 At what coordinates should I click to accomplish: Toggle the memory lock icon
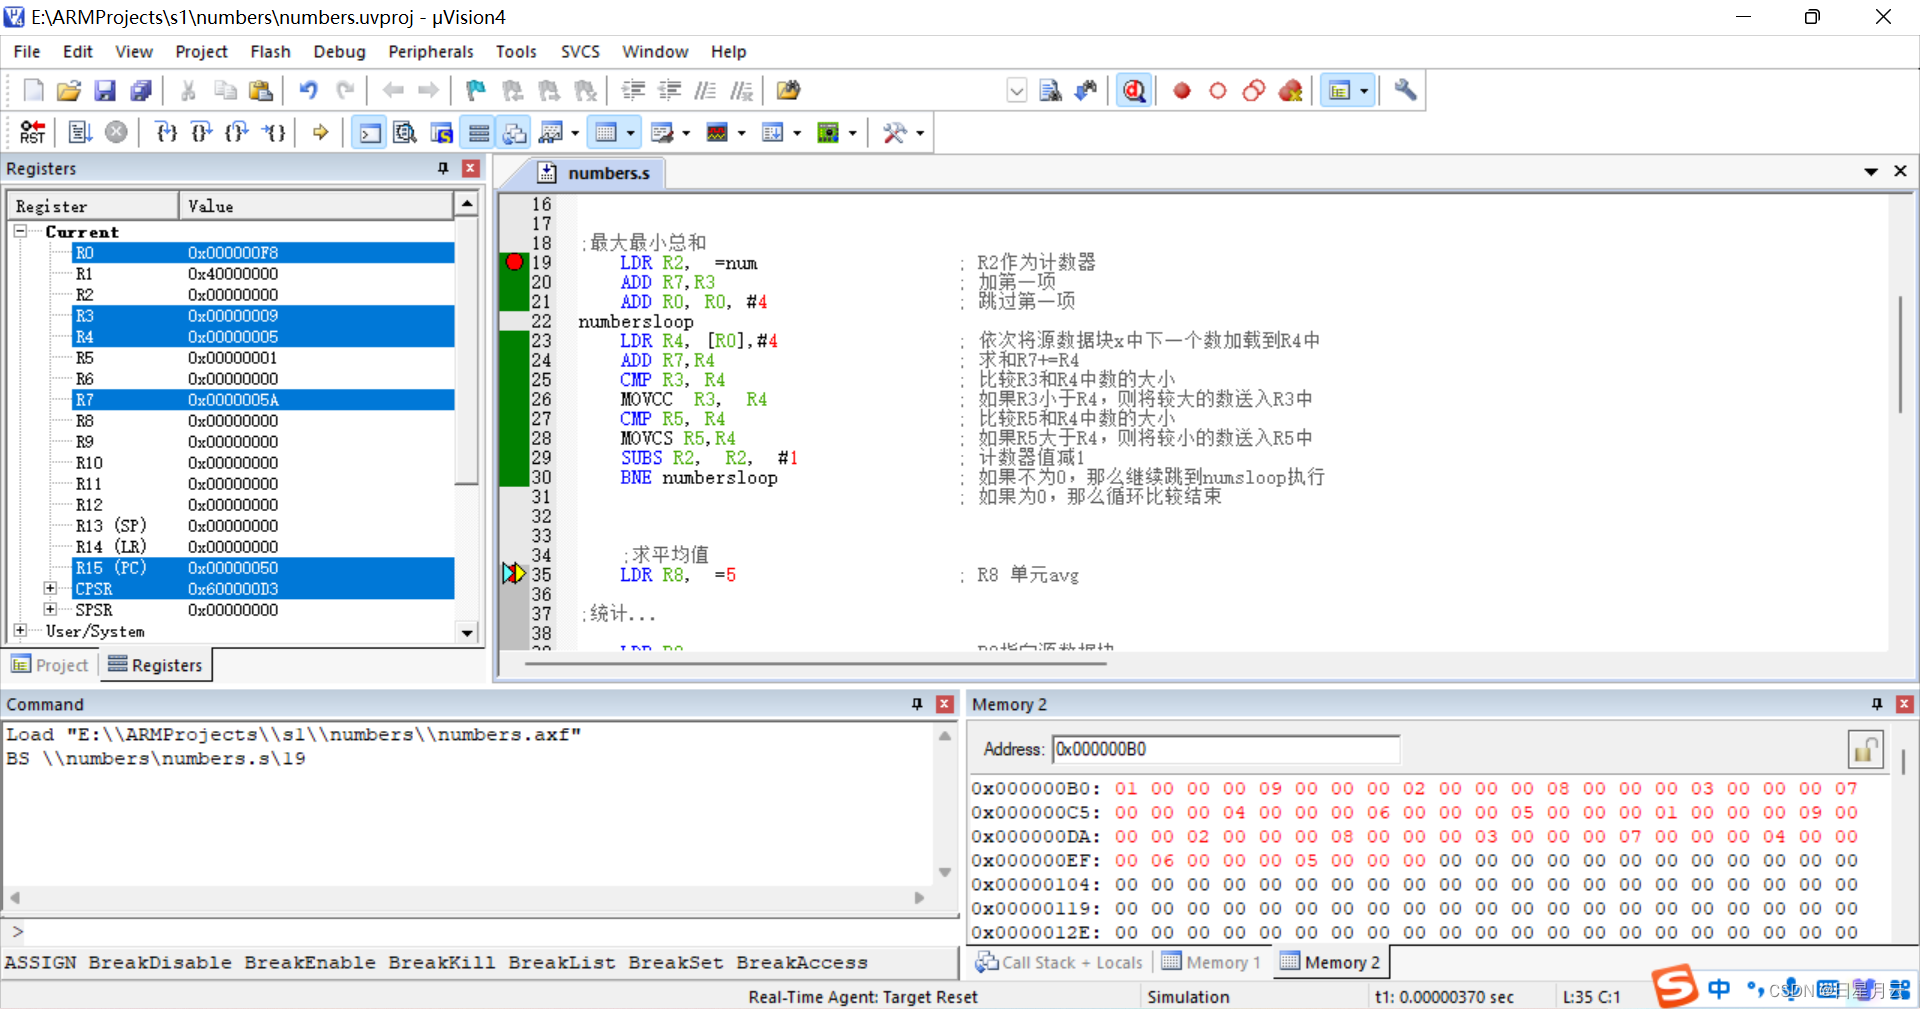[1865, 749]
